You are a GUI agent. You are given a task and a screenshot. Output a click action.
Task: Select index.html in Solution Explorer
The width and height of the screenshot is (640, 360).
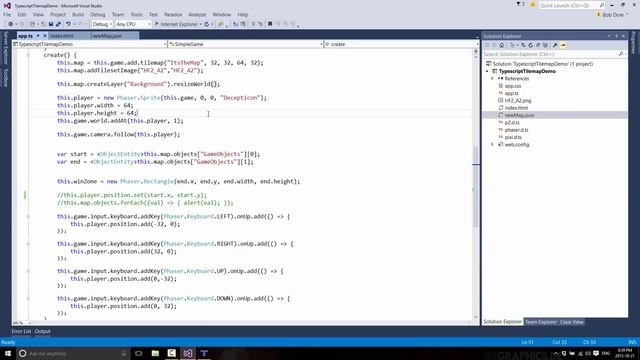(x=516, y=108)
